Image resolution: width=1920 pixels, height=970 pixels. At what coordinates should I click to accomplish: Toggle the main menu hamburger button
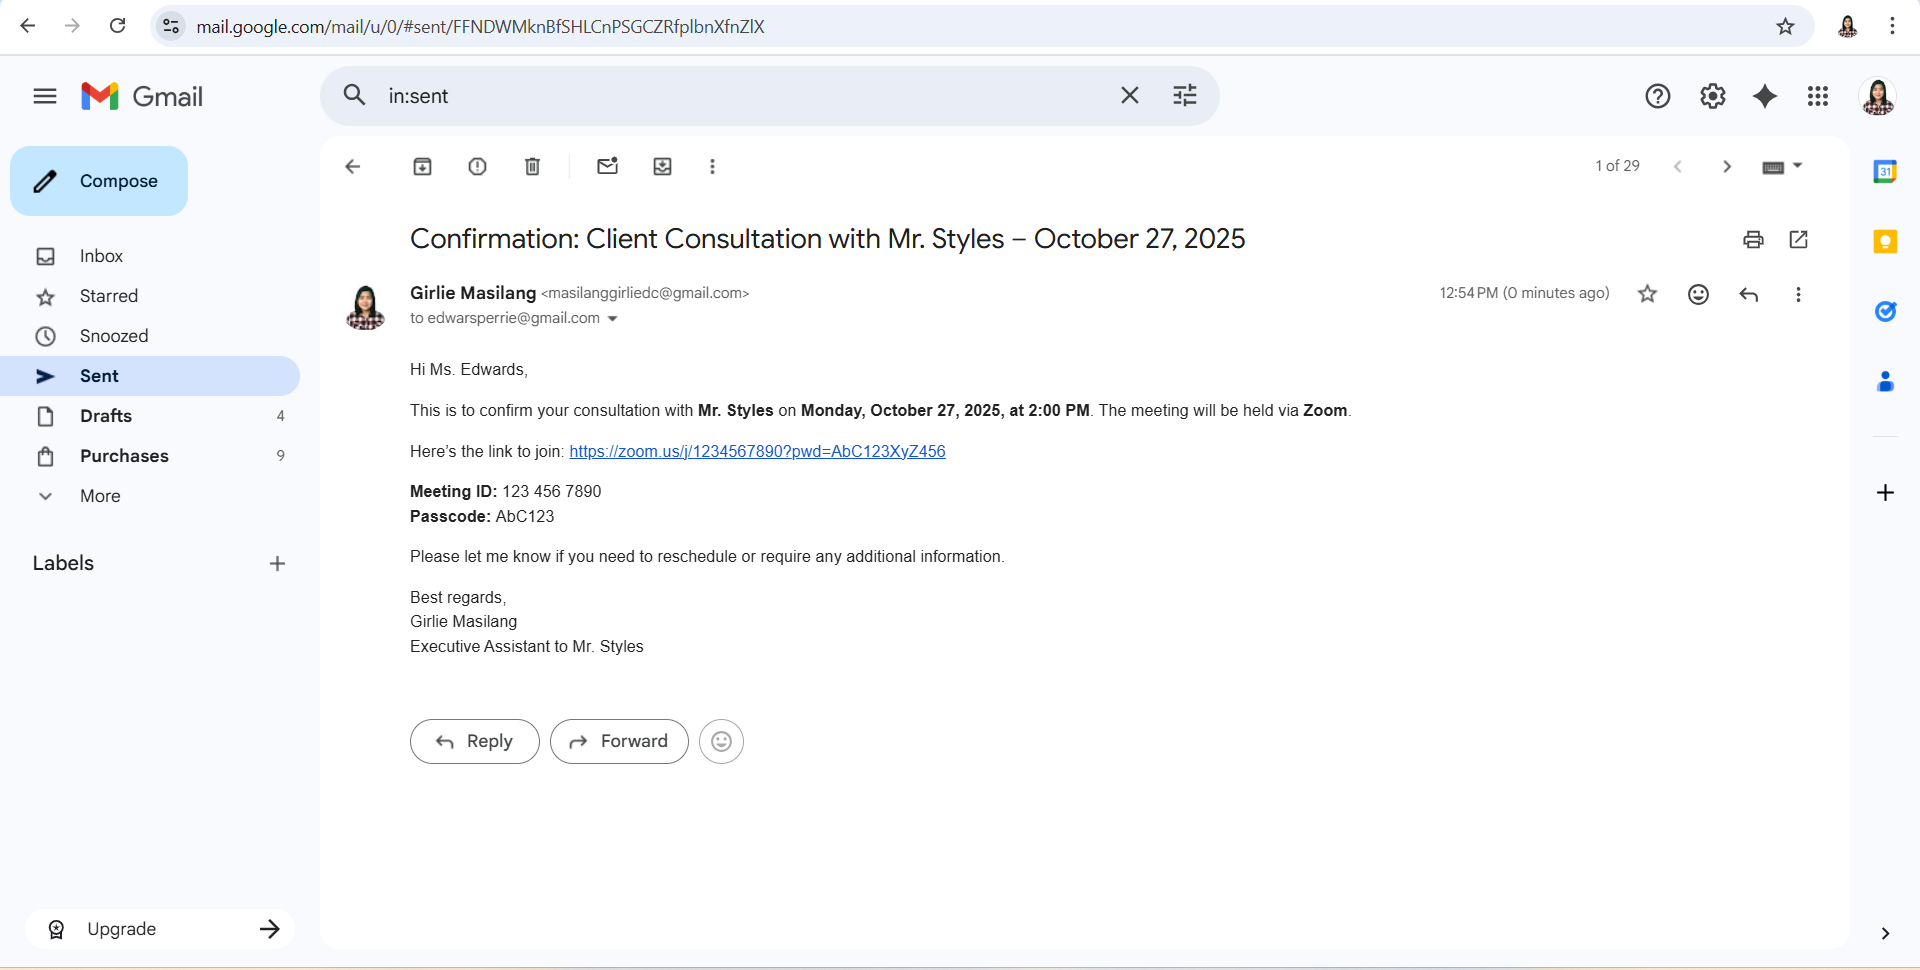[45, 97]
